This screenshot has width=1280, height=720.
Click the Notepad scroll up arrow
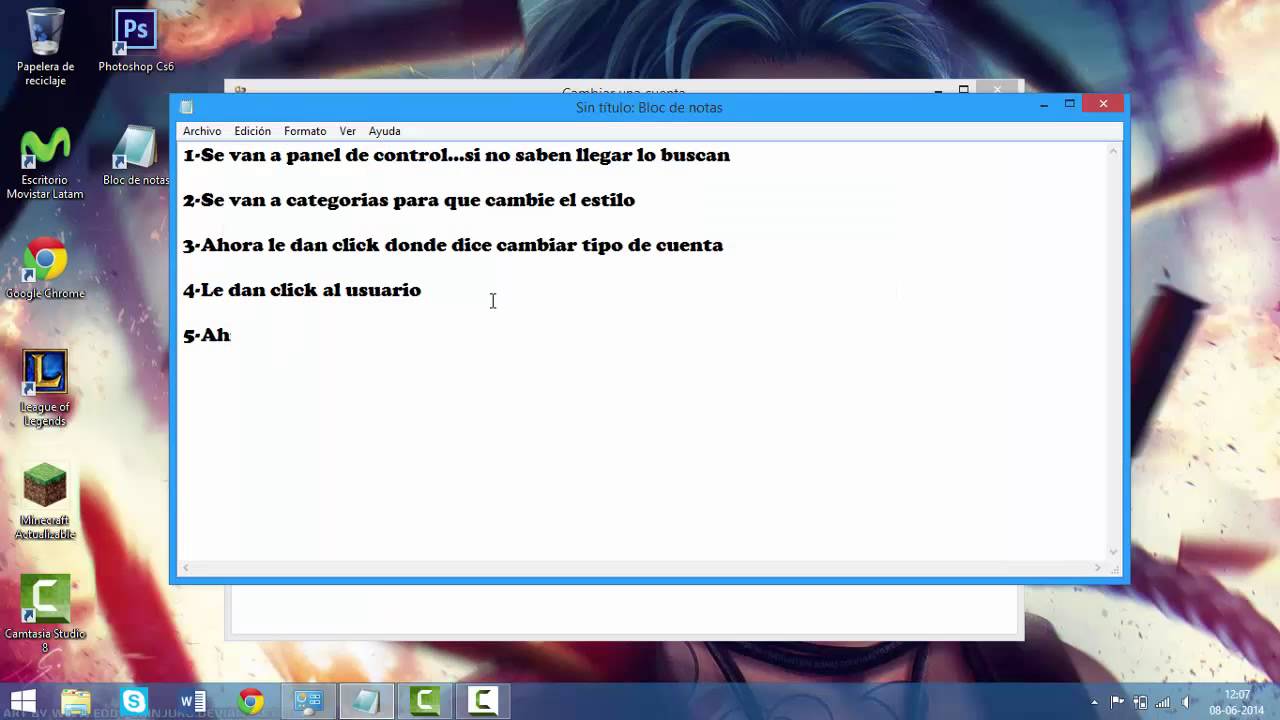pos(1113,151)
